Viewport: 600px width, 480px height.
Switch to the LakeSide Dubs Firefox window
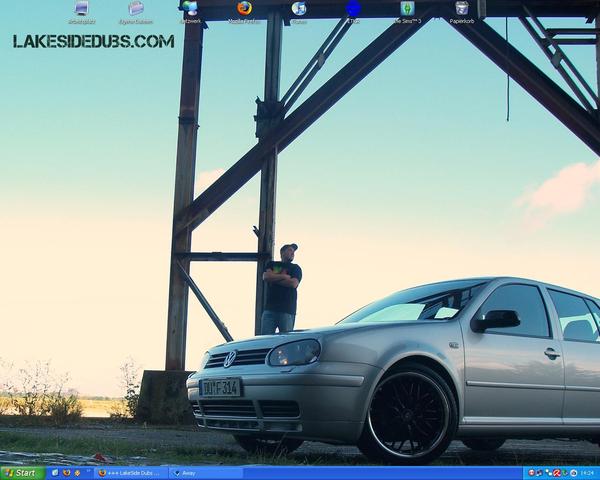click(132, 473)
